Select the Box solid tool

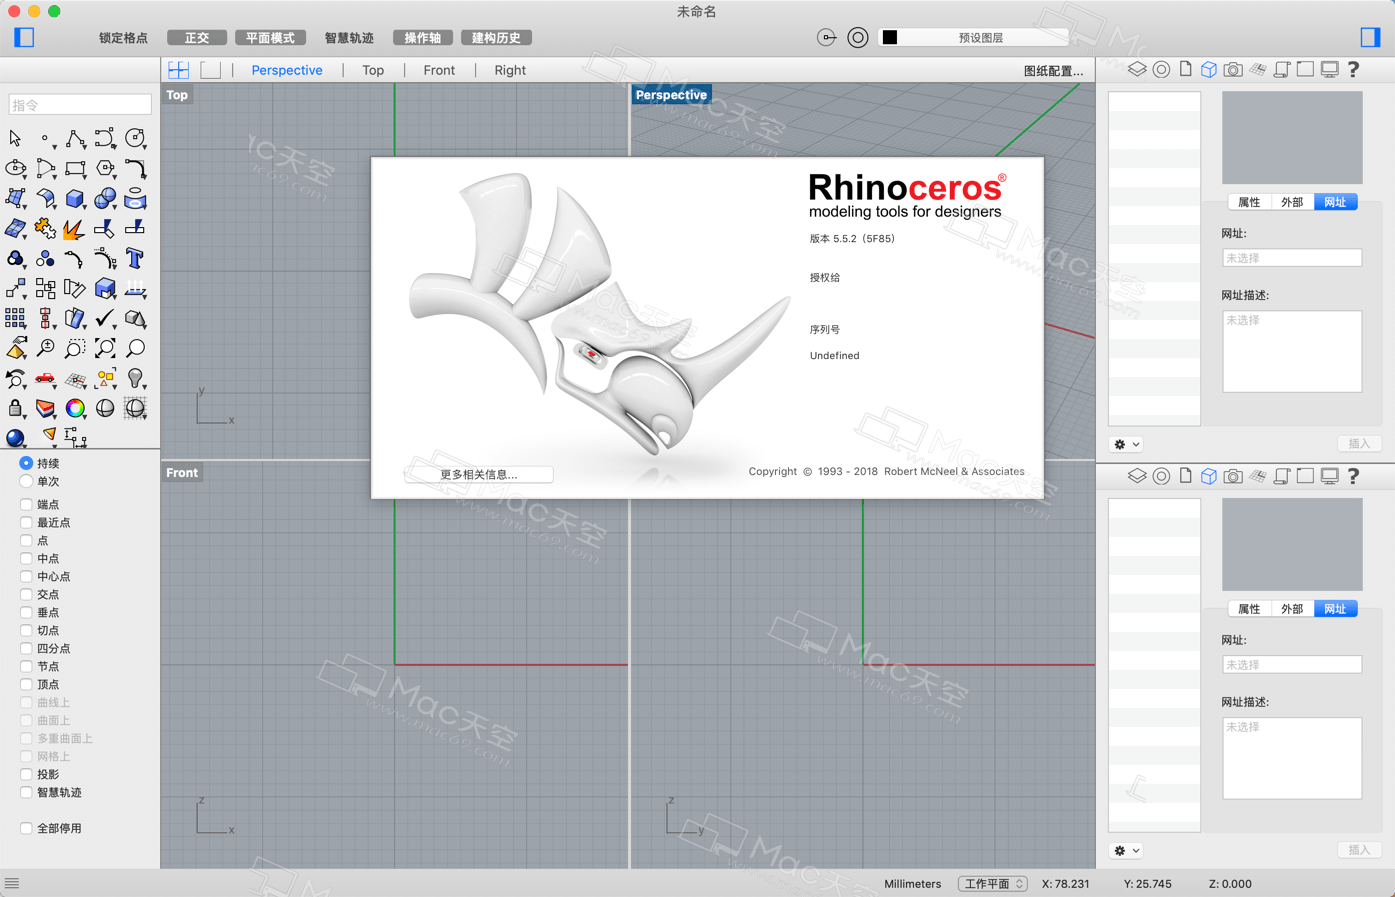75,198
